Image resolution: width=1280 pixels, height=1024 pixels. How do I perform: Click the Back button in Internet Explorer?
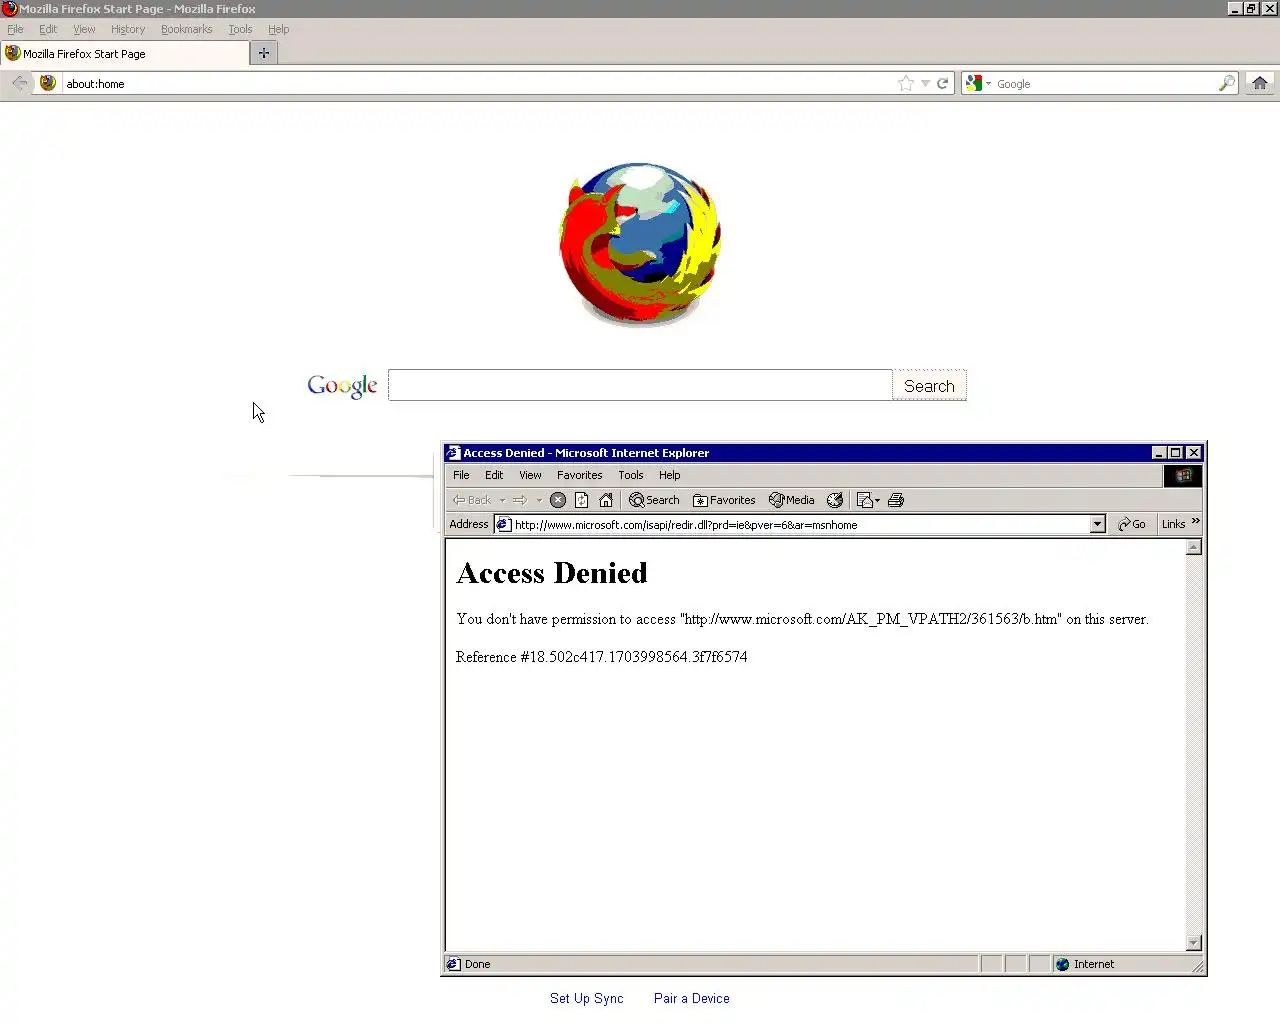(472, 500)
